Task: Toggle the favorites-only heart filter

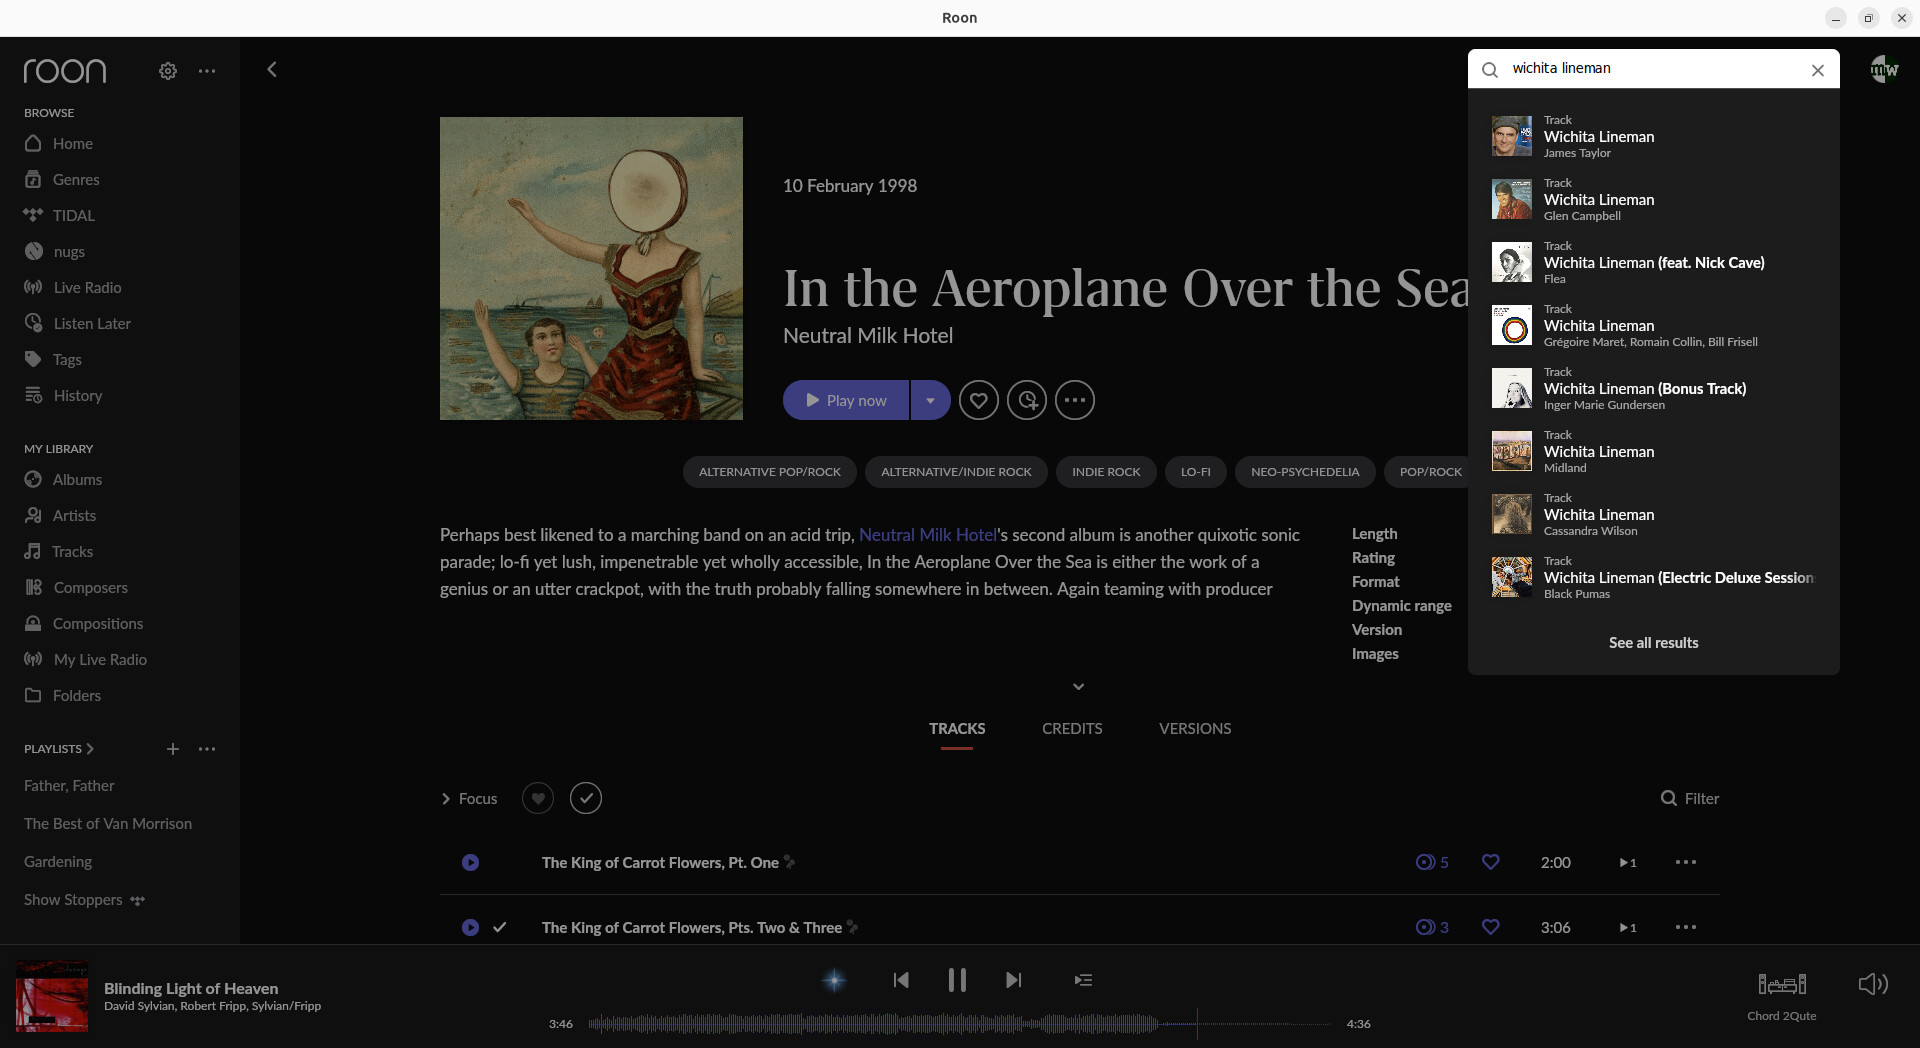Action: [538, 798]
